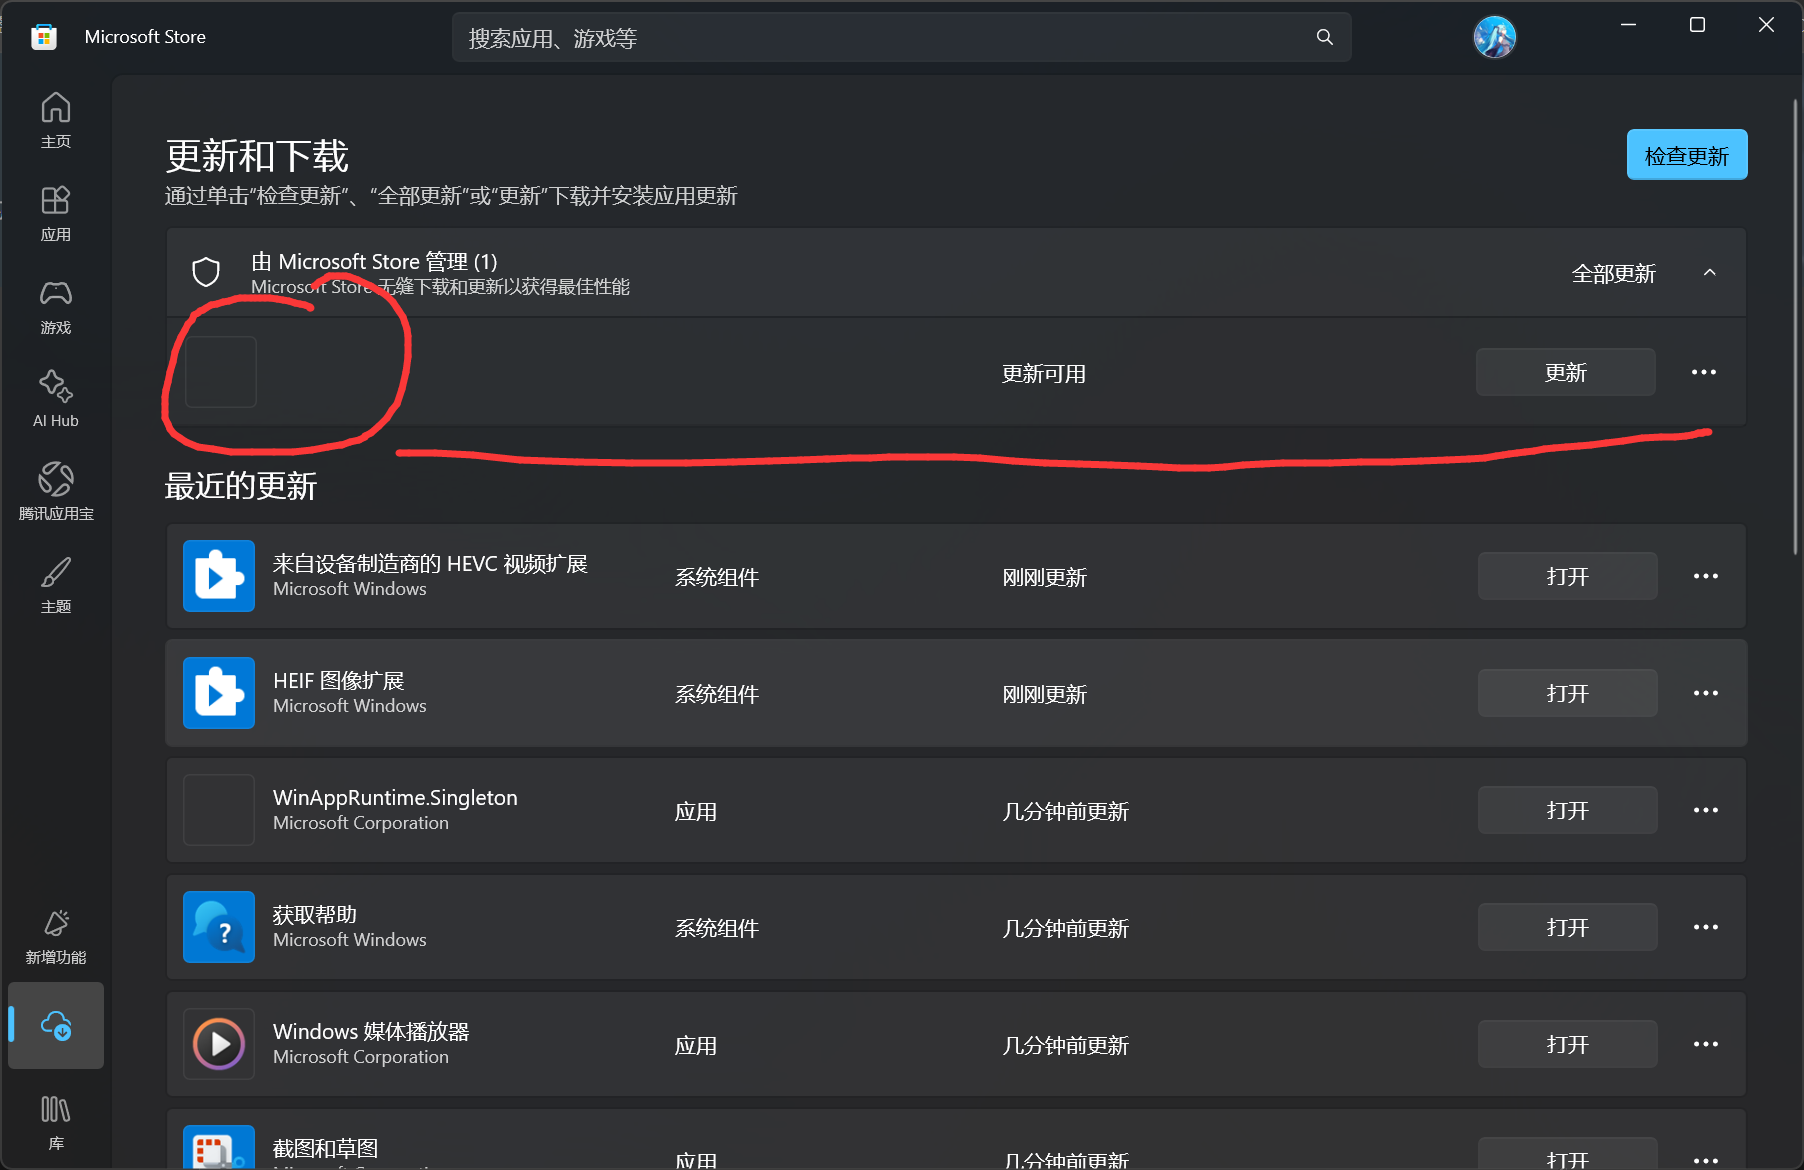Go to Apps (应用) section in sidebar
Viewport: 1804px width, 1170px height.
pyautogui.click(x=56, y=213)
